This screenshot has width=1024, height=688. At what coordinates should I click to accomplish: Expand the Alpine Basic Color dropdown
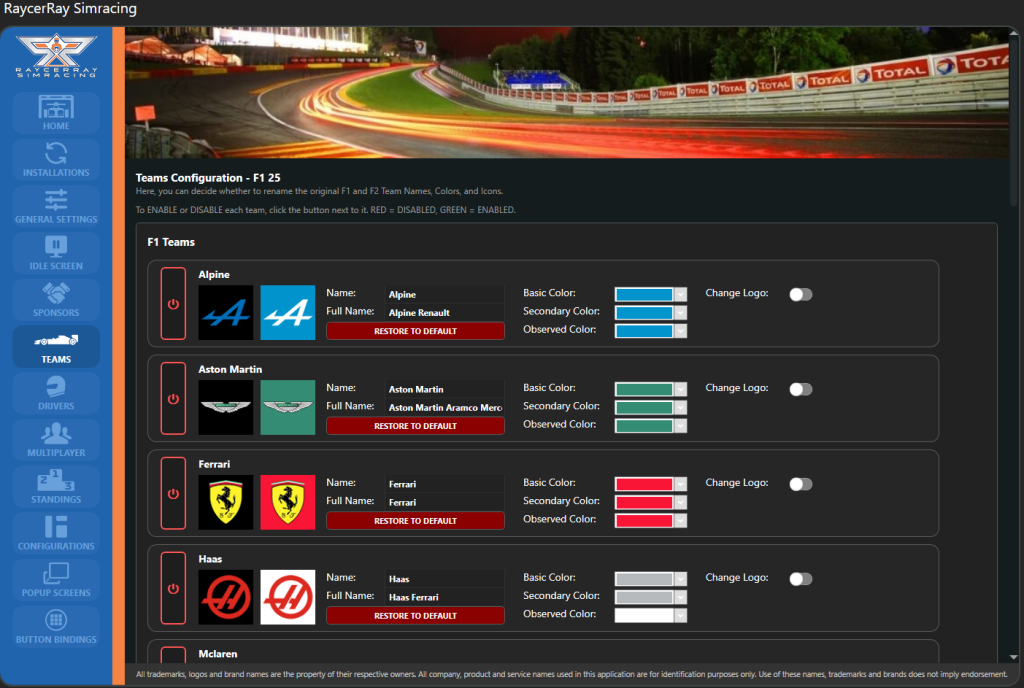point(681,294)
